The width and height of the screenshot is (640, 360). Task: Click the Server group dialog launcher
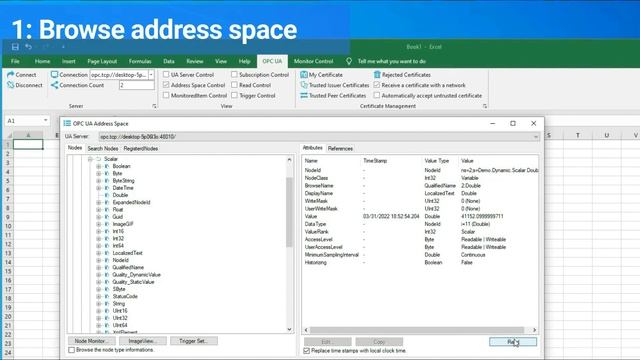tap(154, 106)
